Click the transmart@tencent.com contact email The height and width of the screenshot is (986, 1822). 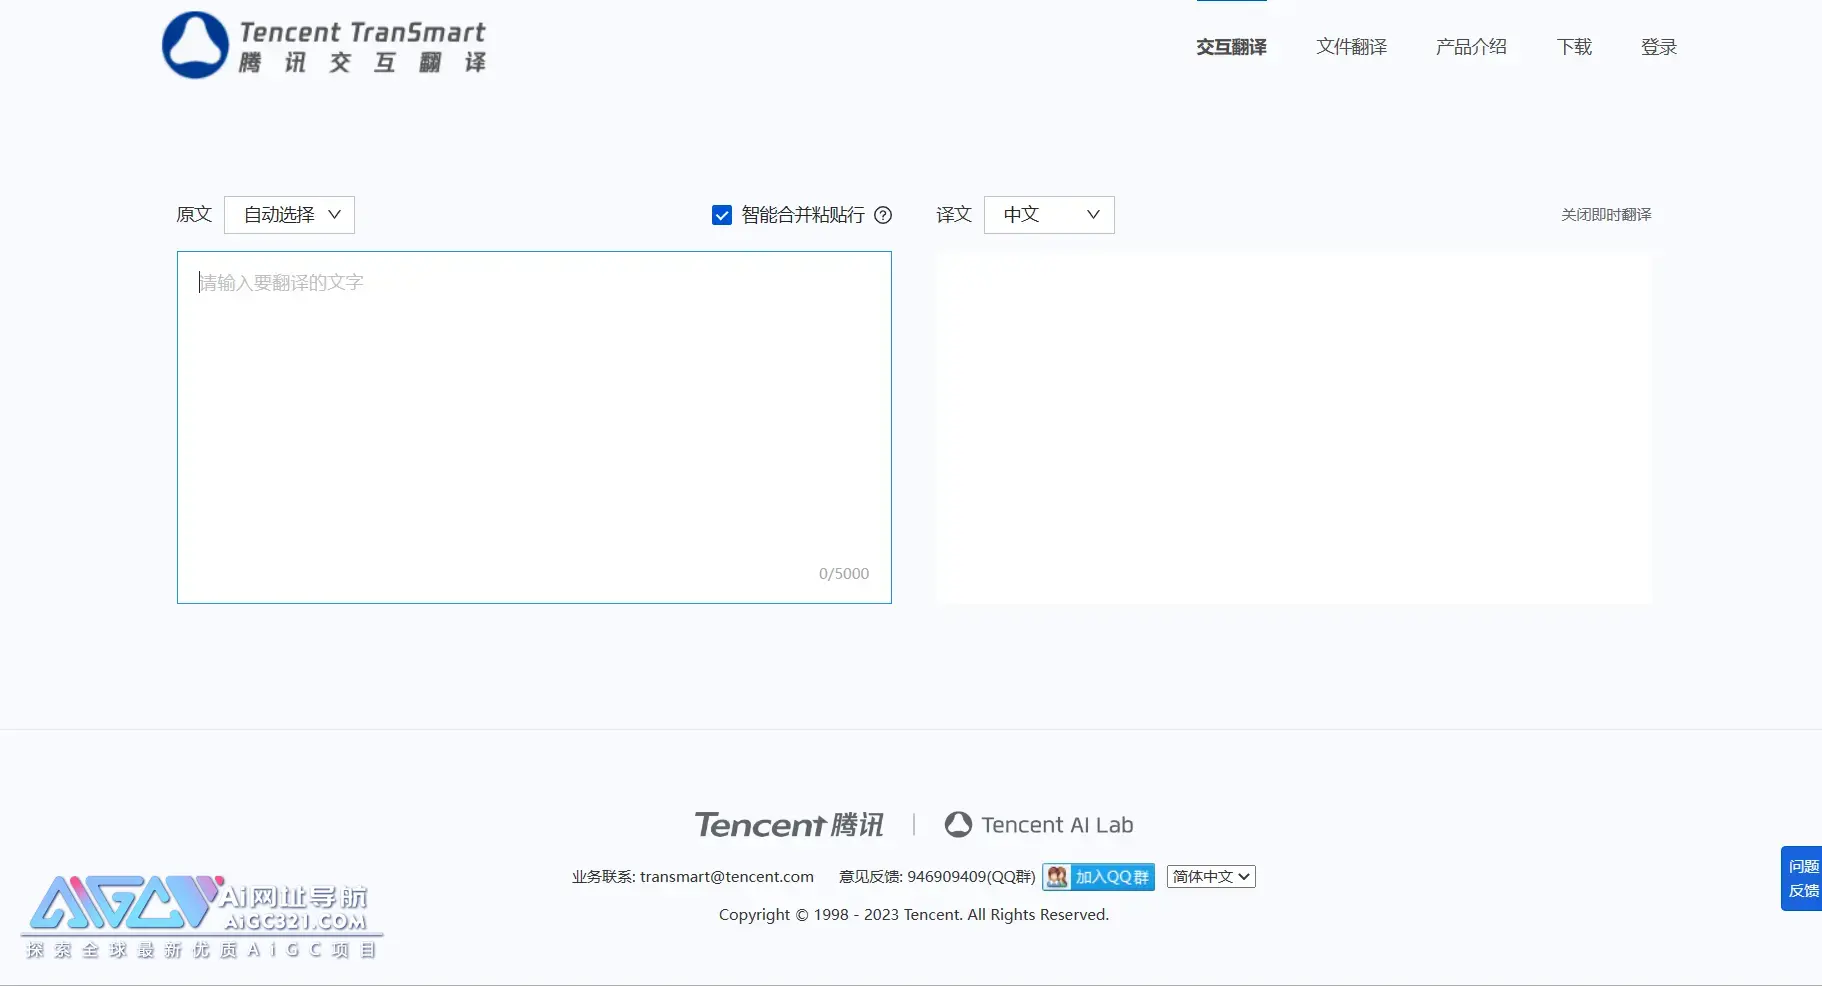727,877
